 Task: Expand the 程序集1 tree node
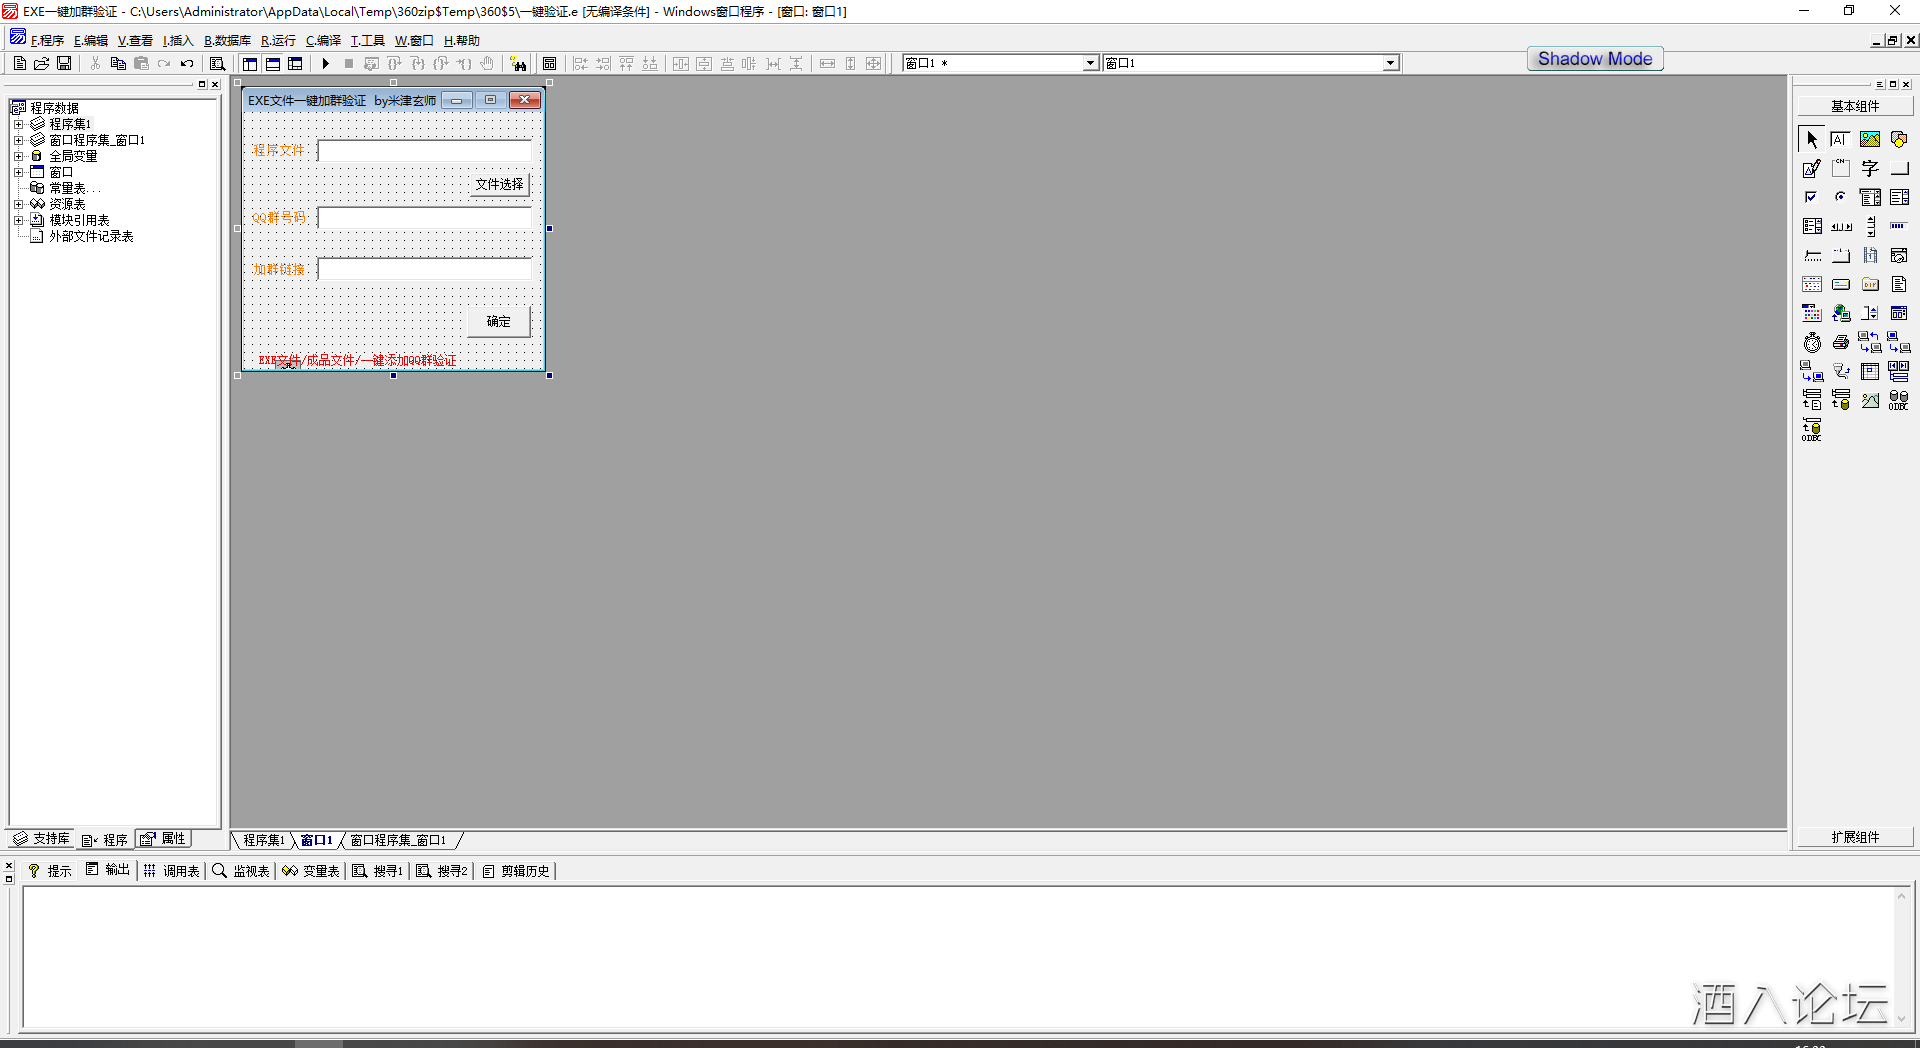click(18, 125)
